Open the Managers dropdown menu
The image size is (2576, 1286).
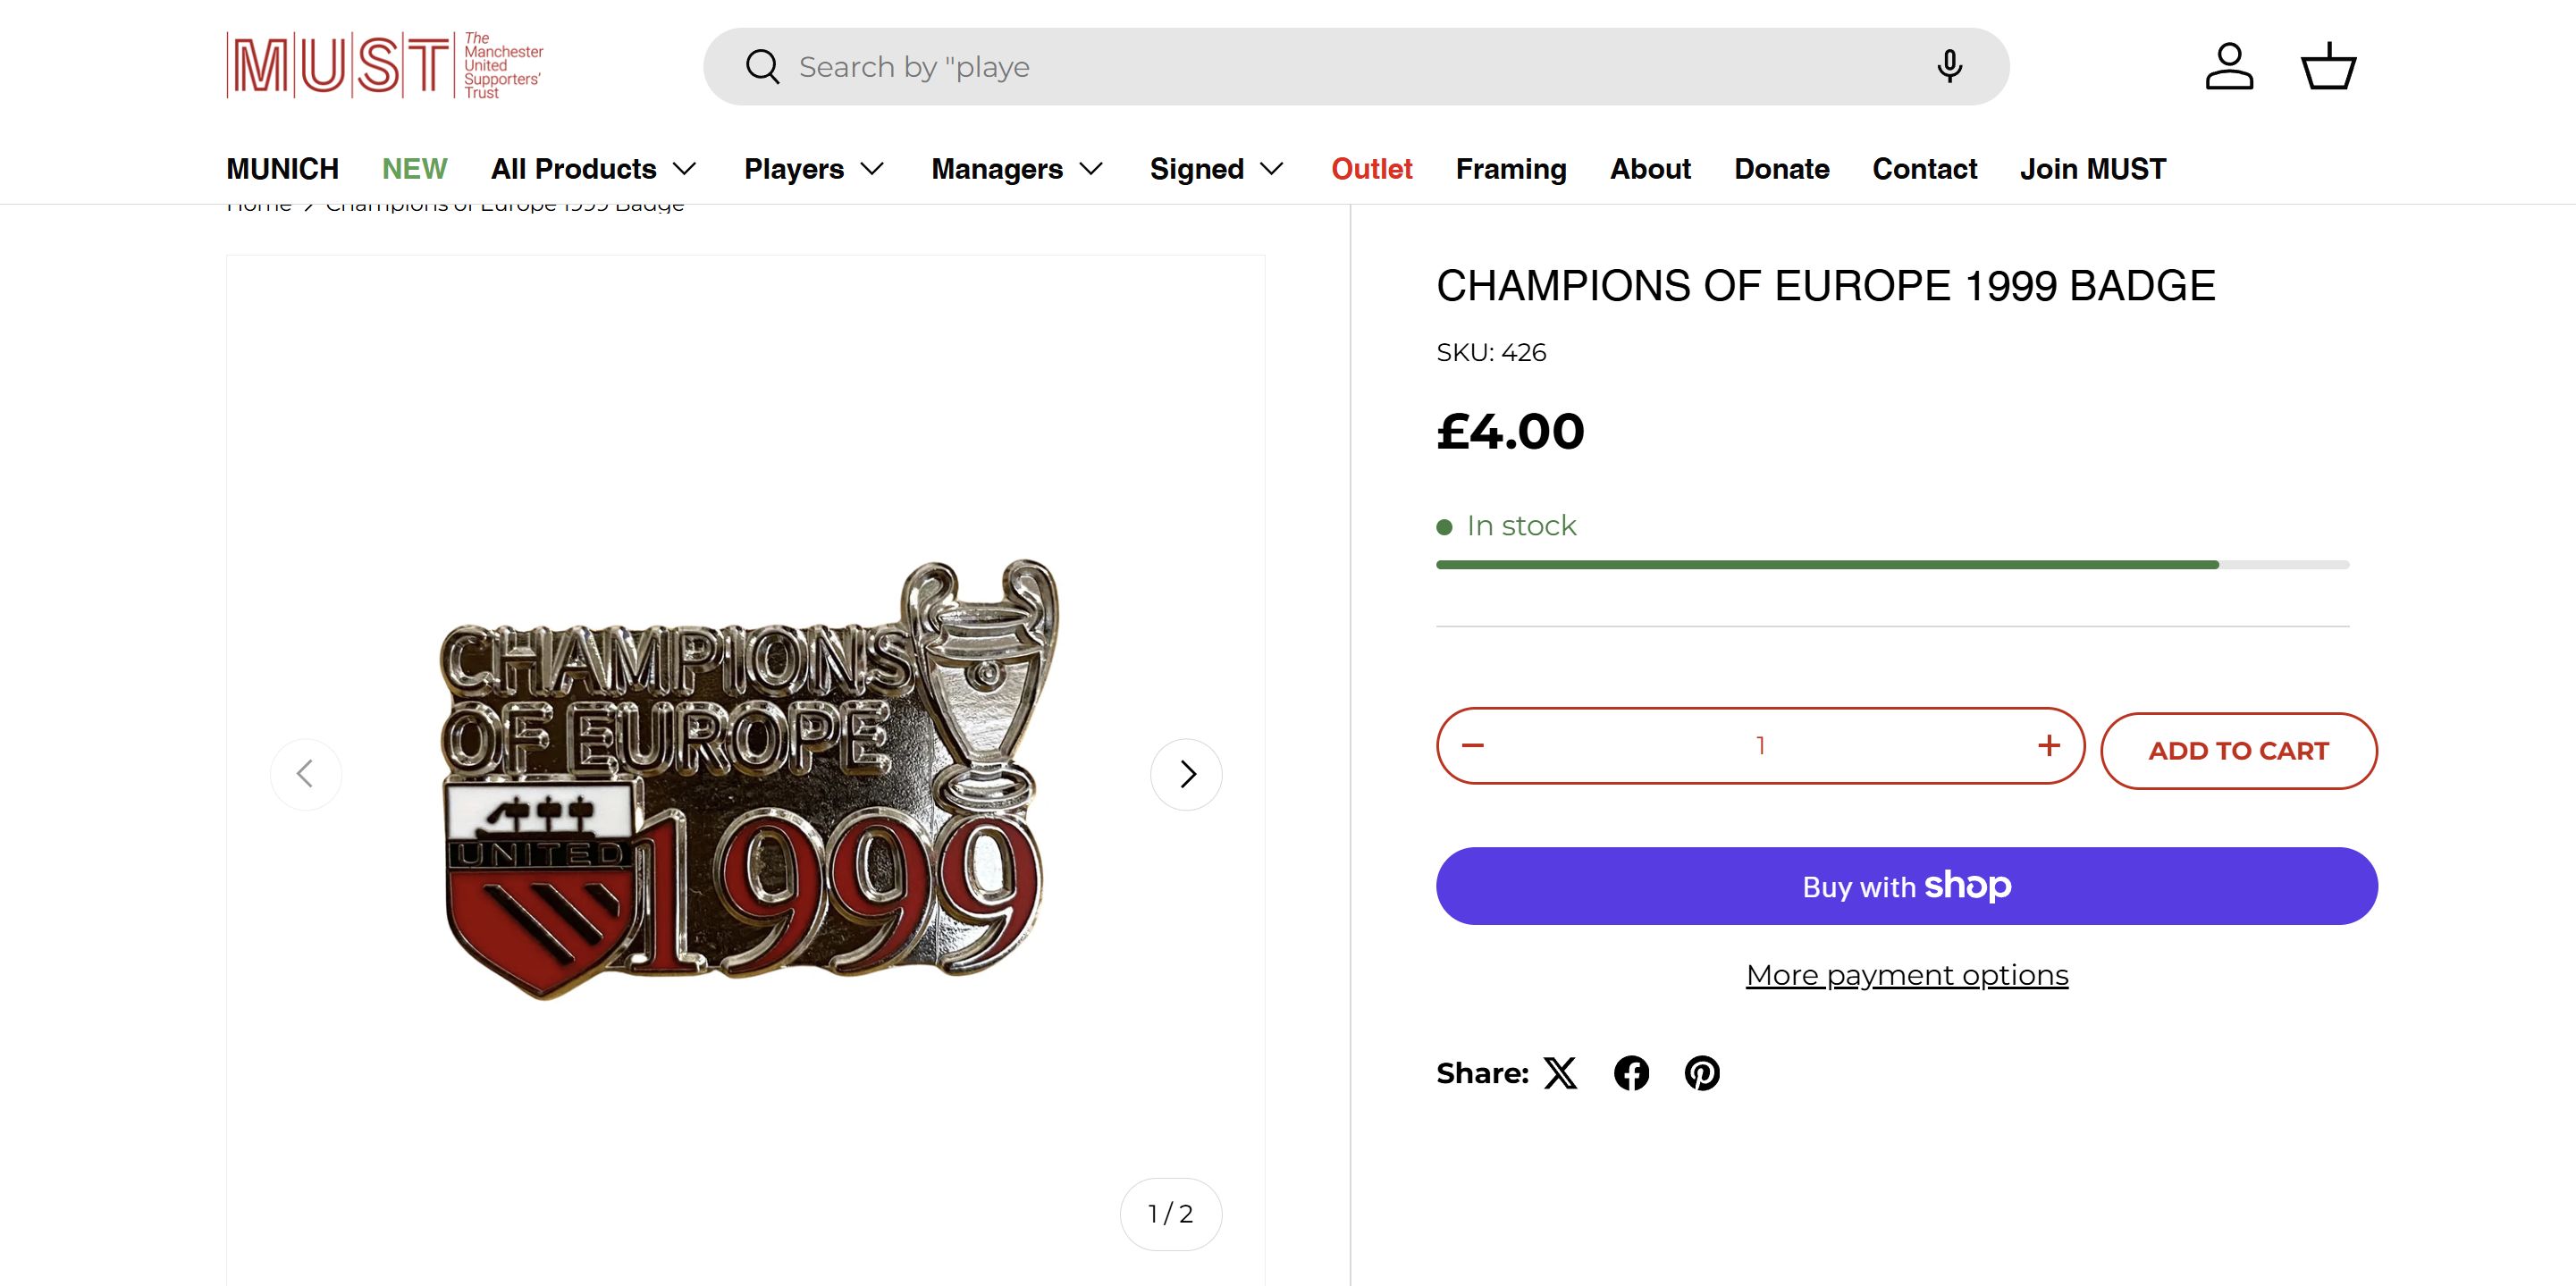coord(1017,169)
